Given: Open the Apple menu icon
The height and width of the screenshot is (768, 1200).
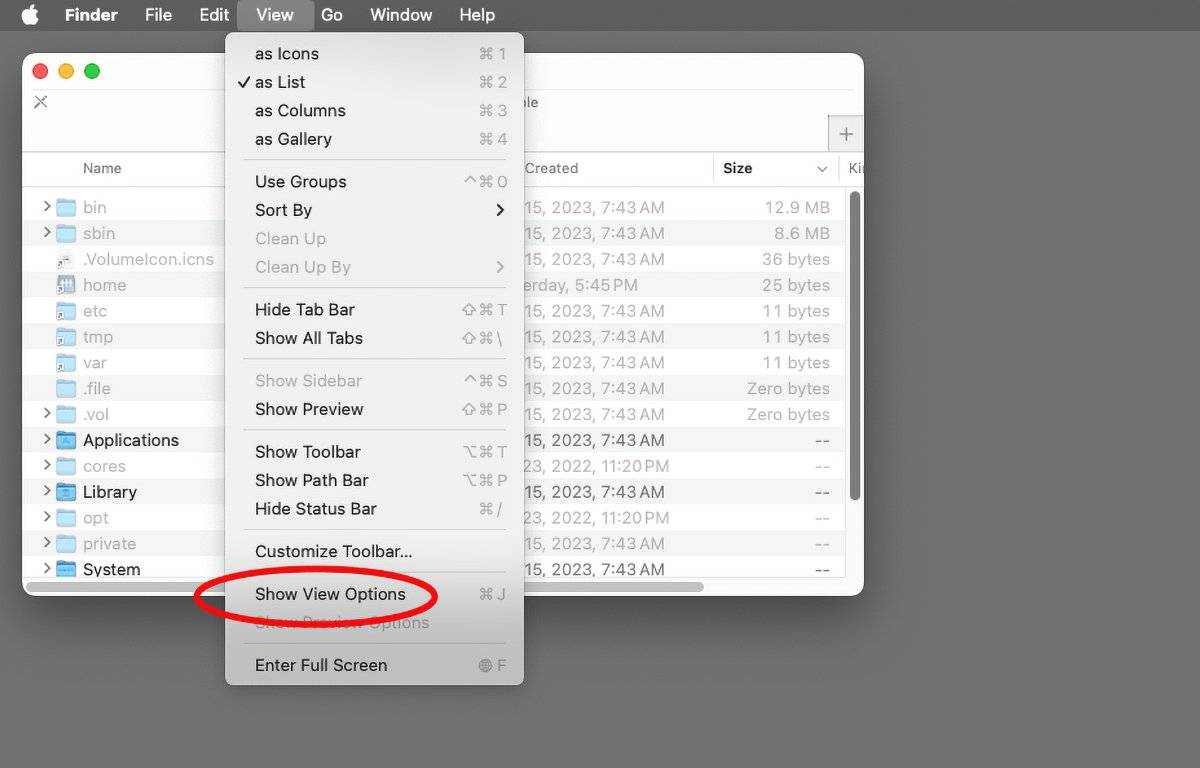Looking at the screenshot, I should (x=30, y=15).
